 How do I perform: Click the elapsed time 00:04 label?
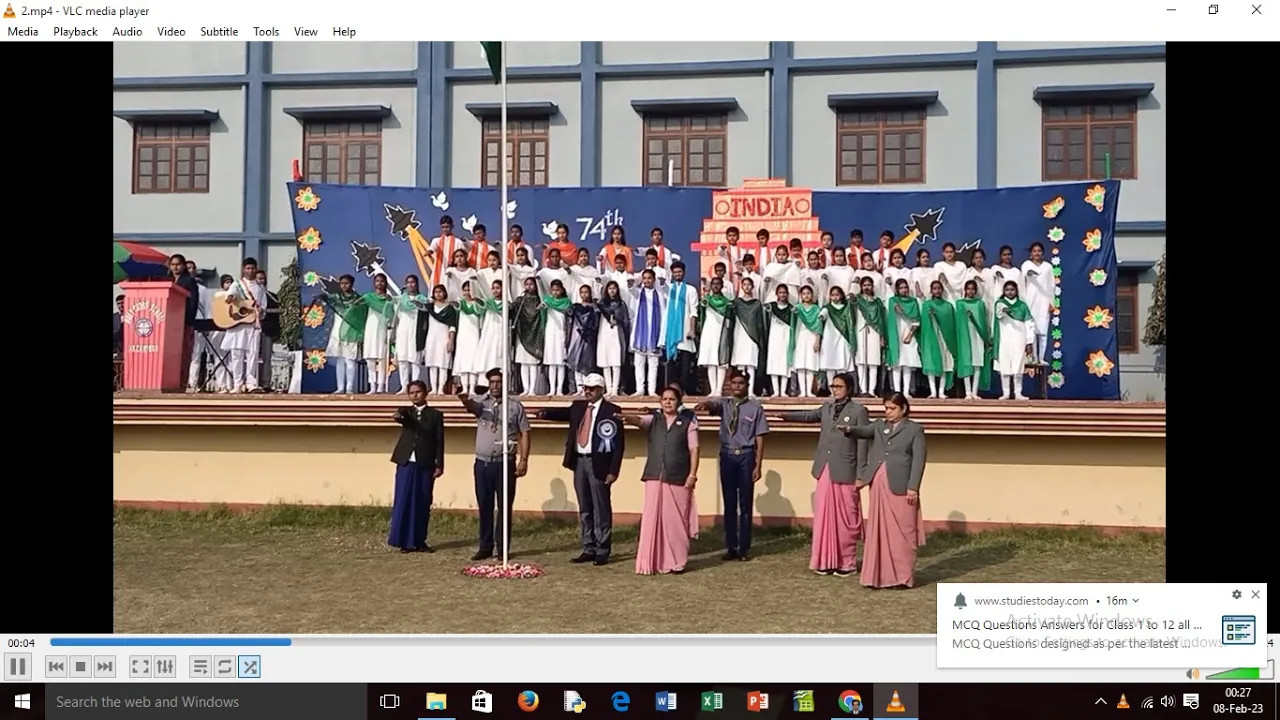pos(21,643)
